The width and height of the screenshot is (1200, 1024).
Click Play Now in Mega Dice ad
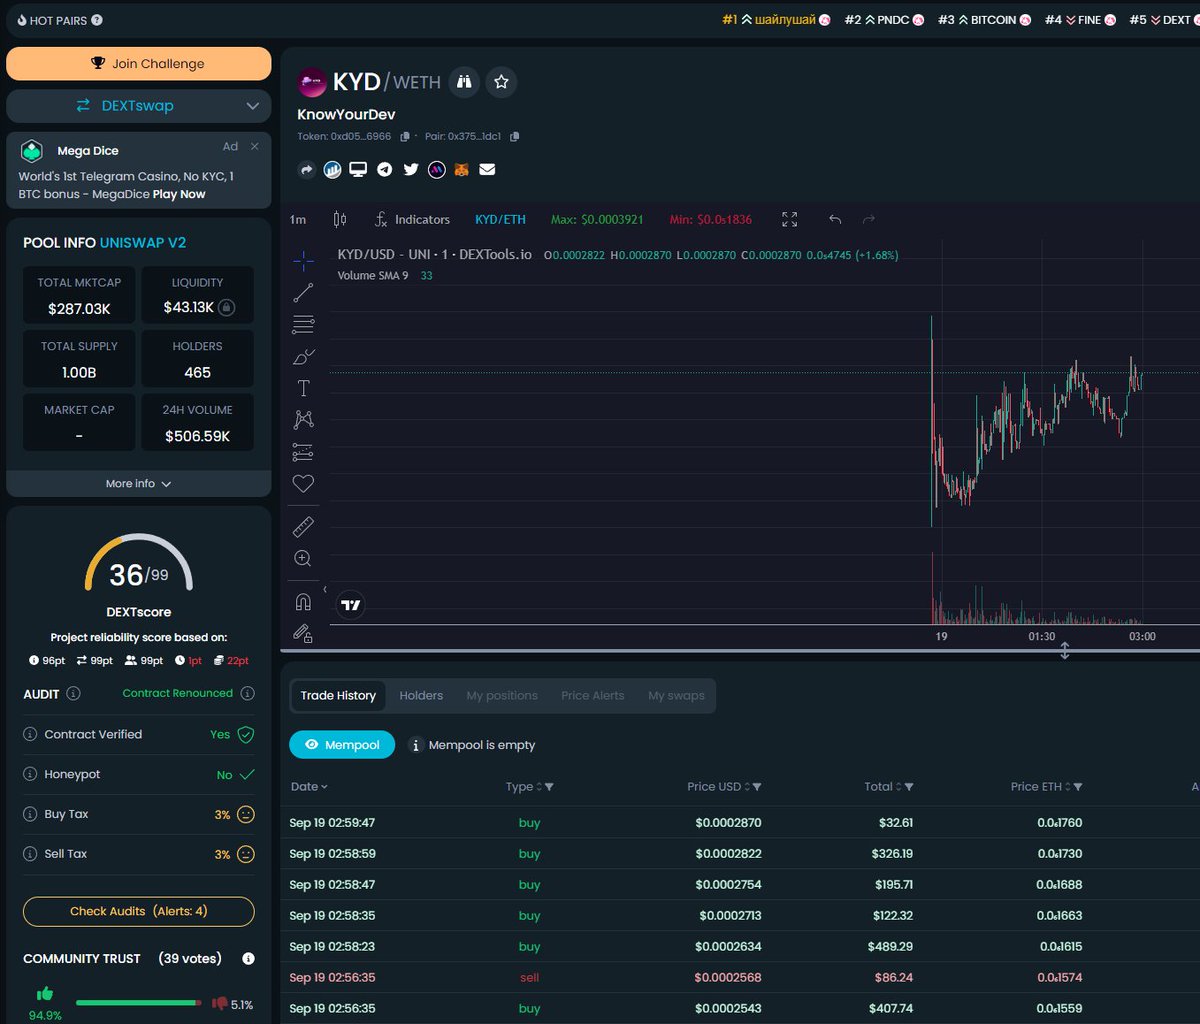click(179, 194)
